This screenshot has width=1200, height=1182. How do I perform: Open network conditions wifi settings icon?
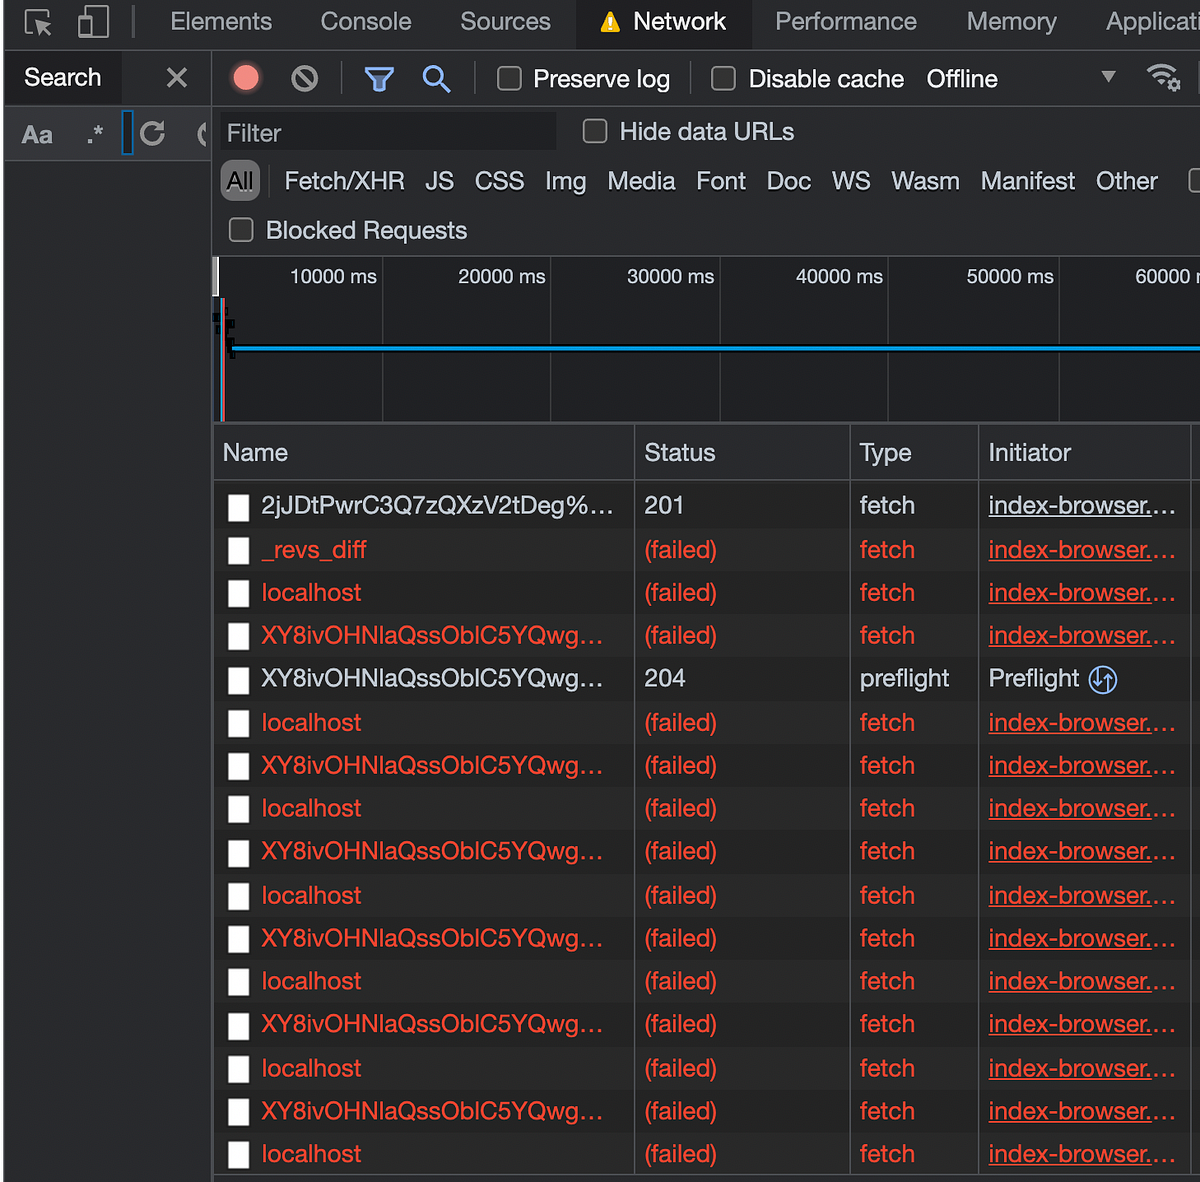point(1163,77)
